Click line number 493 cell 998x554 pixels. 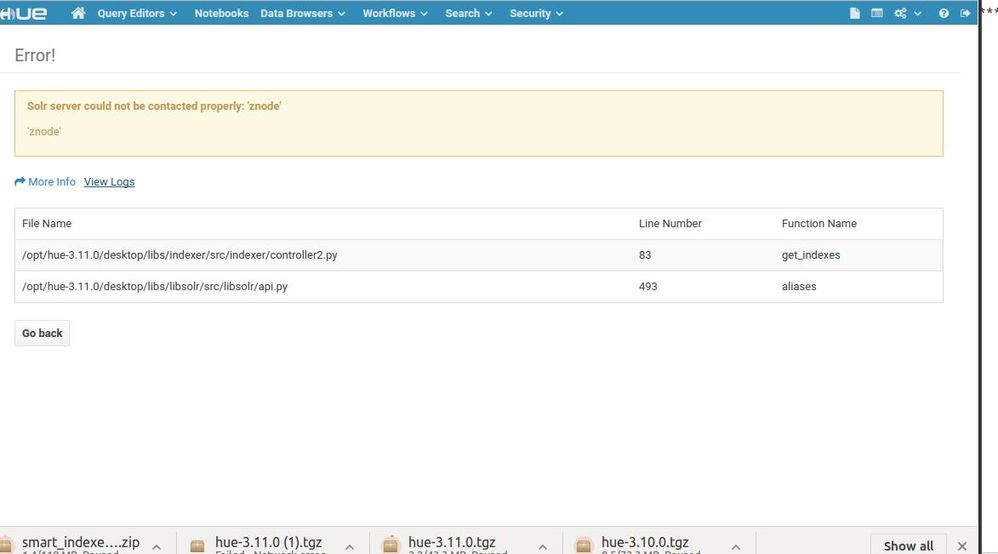tap(703, 287)
